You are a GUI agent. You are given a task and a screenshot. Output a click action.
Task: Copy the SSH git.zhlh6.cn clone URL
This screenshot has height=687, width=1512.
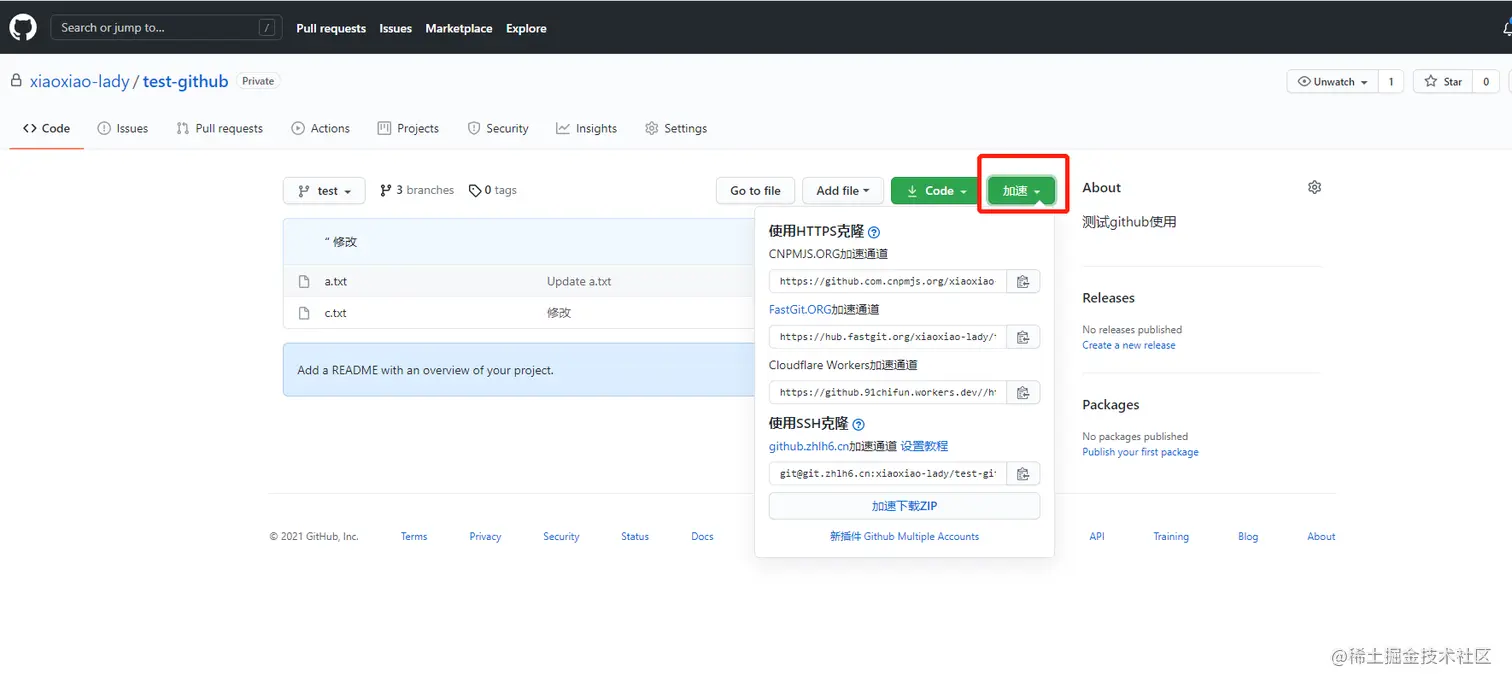point(1023,474)
